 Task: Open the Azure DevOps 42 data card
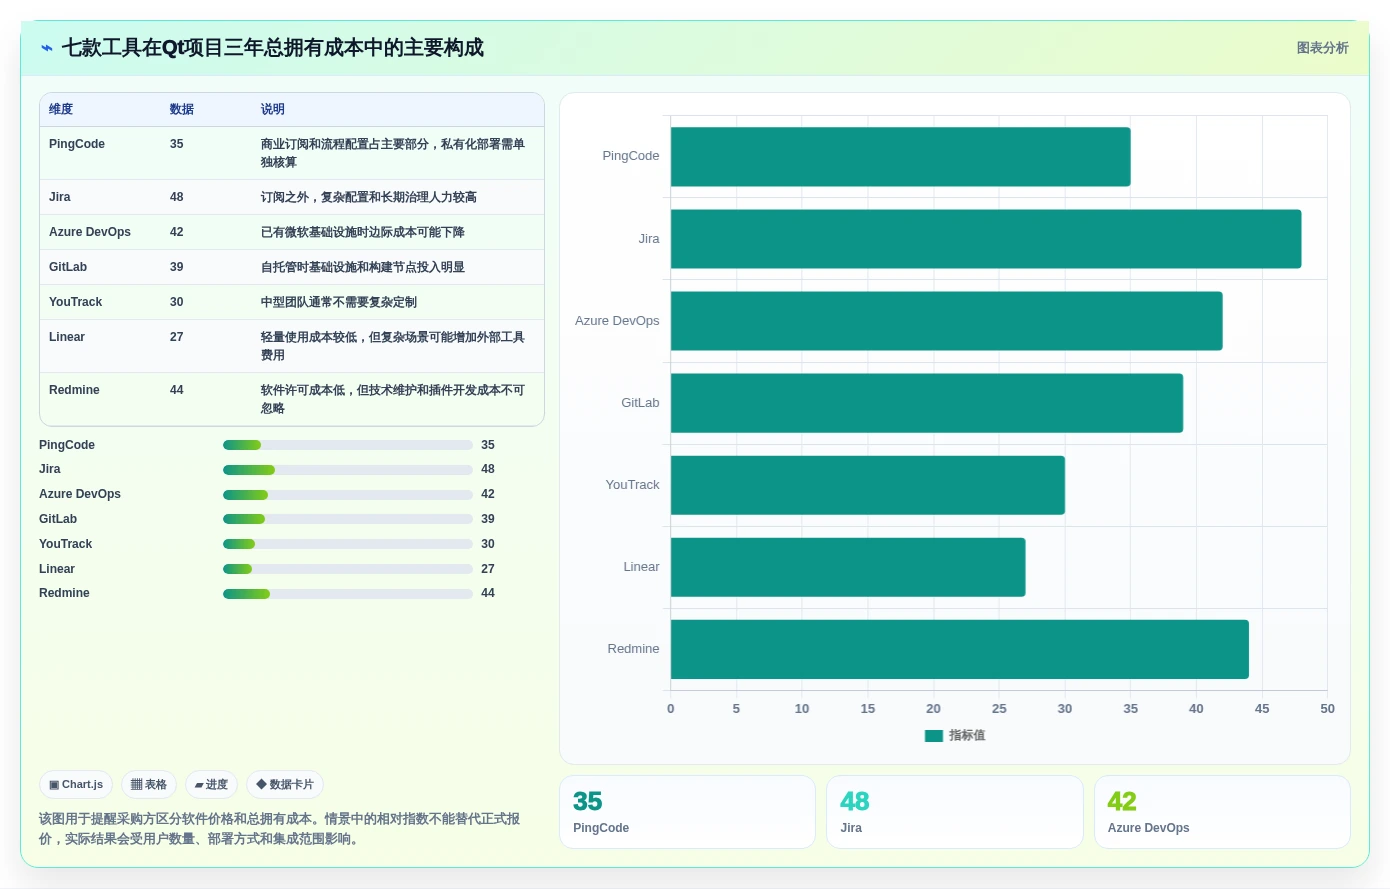(1222, 812)
